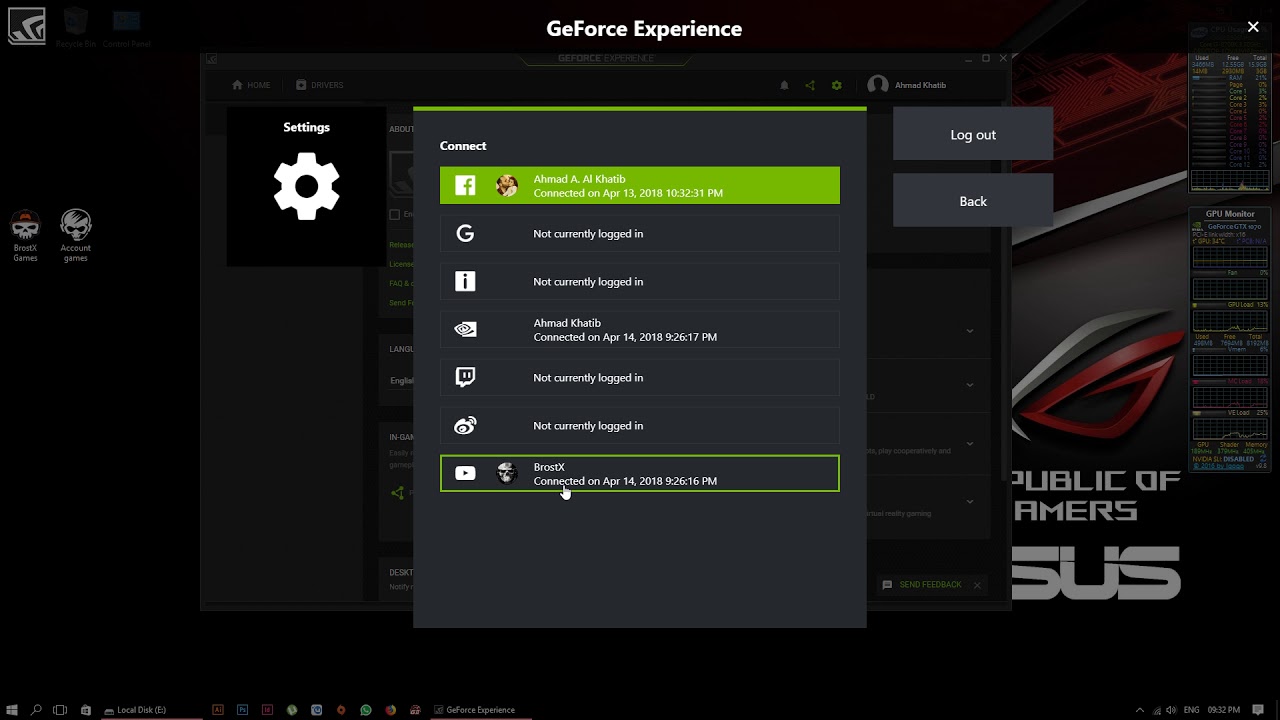The width and height of the screenshot is (1280, 720).
Task: Open Task View on the taskbar
Action: coord(60,710)
